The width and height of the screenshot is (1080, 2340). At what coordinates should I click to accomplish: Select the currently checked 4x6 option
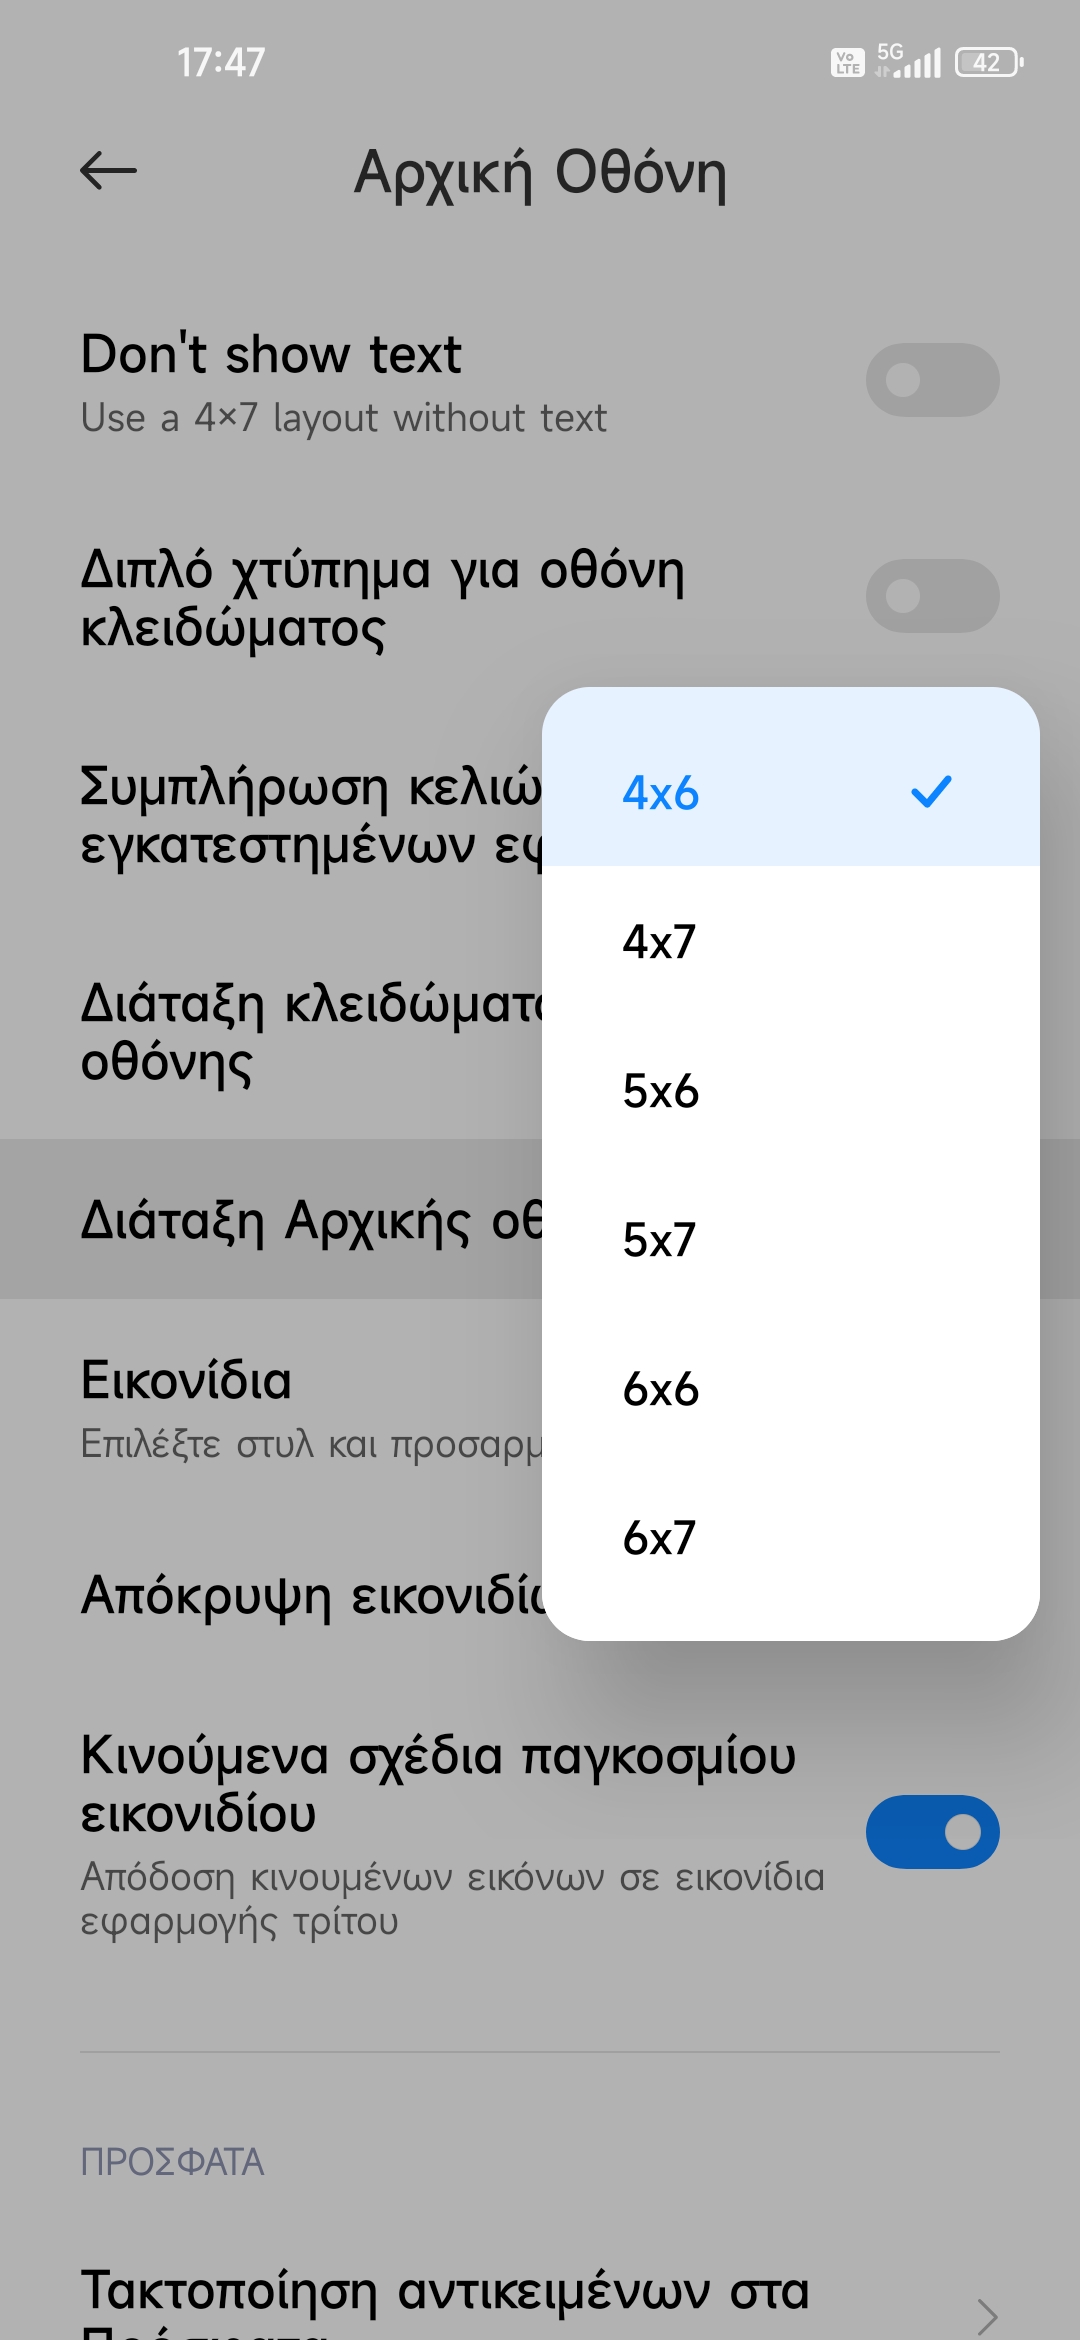coord(660,793)
